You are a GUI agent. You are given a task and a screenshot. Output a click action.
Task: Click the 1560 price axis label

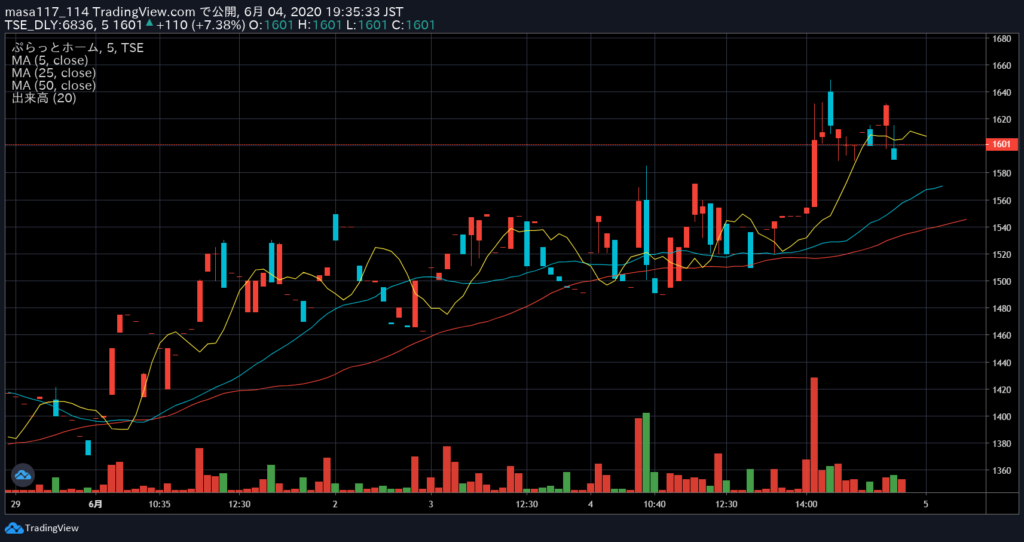coord(1002,201)
